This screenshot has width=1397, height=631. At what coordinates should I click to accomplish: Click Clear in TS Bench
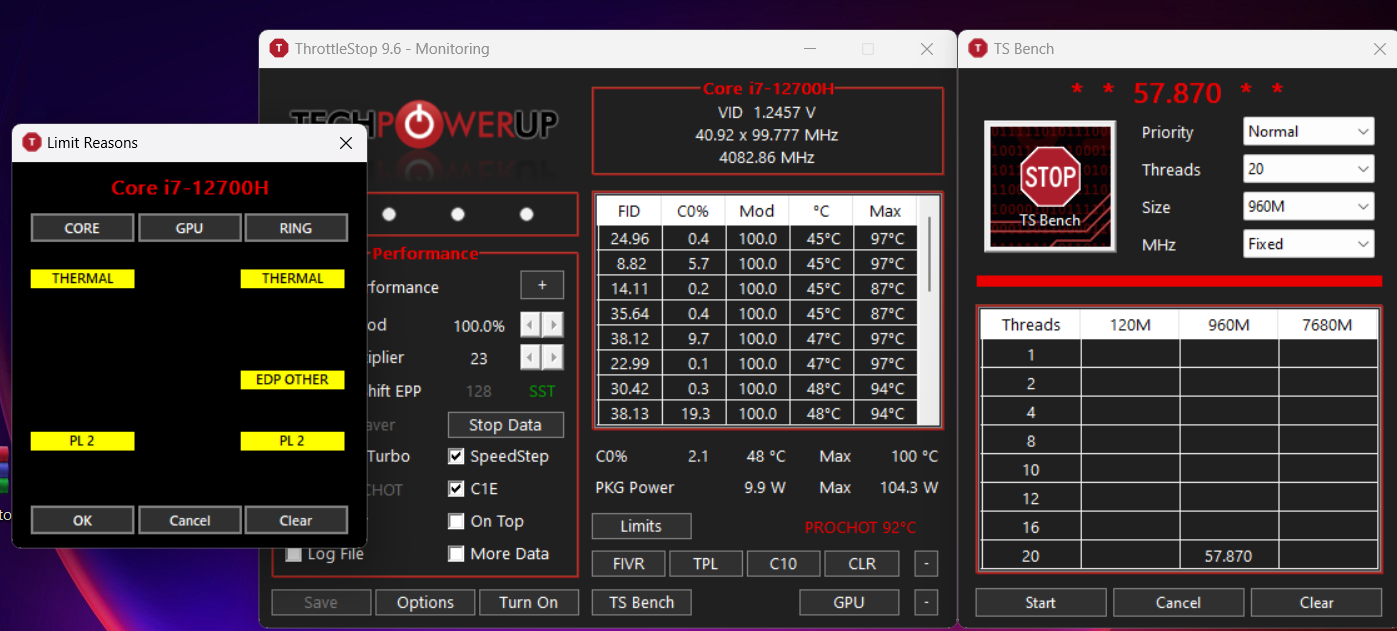pos(1316,602)
